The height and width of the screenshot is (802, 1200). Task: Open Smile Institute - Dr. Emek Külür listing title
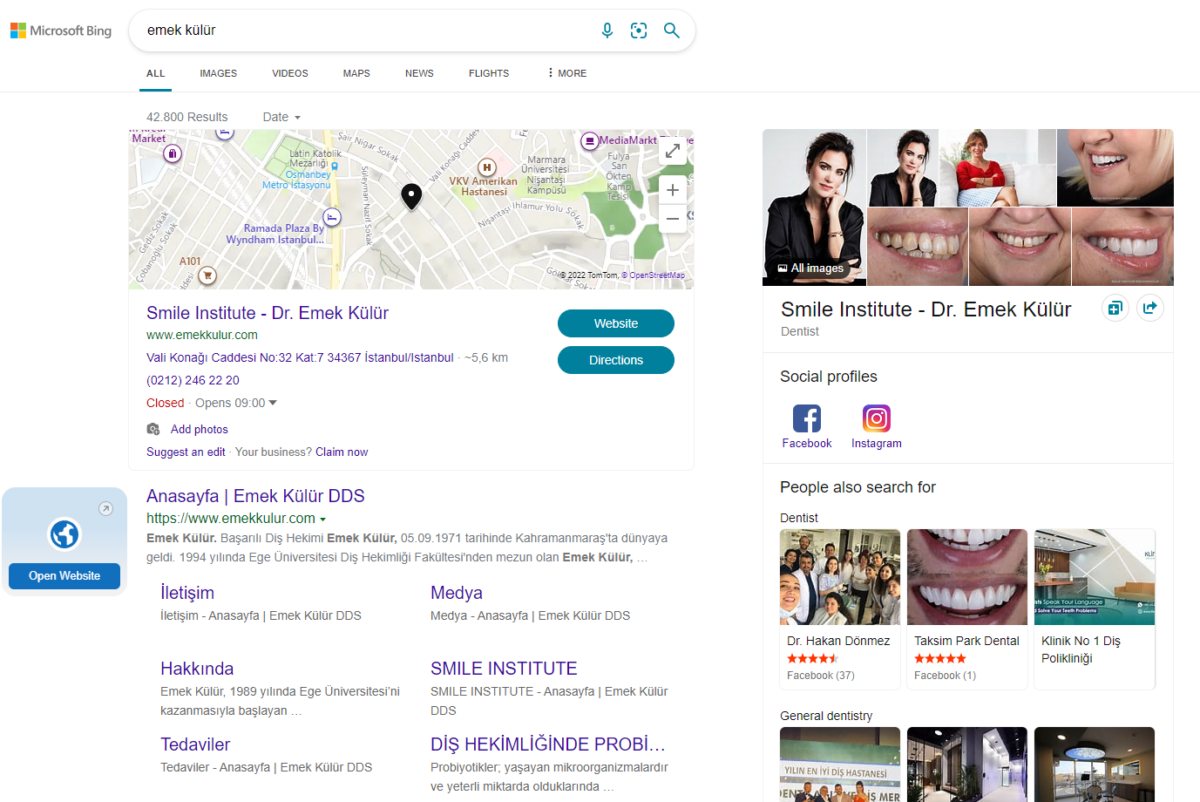(x=267, y=313)
